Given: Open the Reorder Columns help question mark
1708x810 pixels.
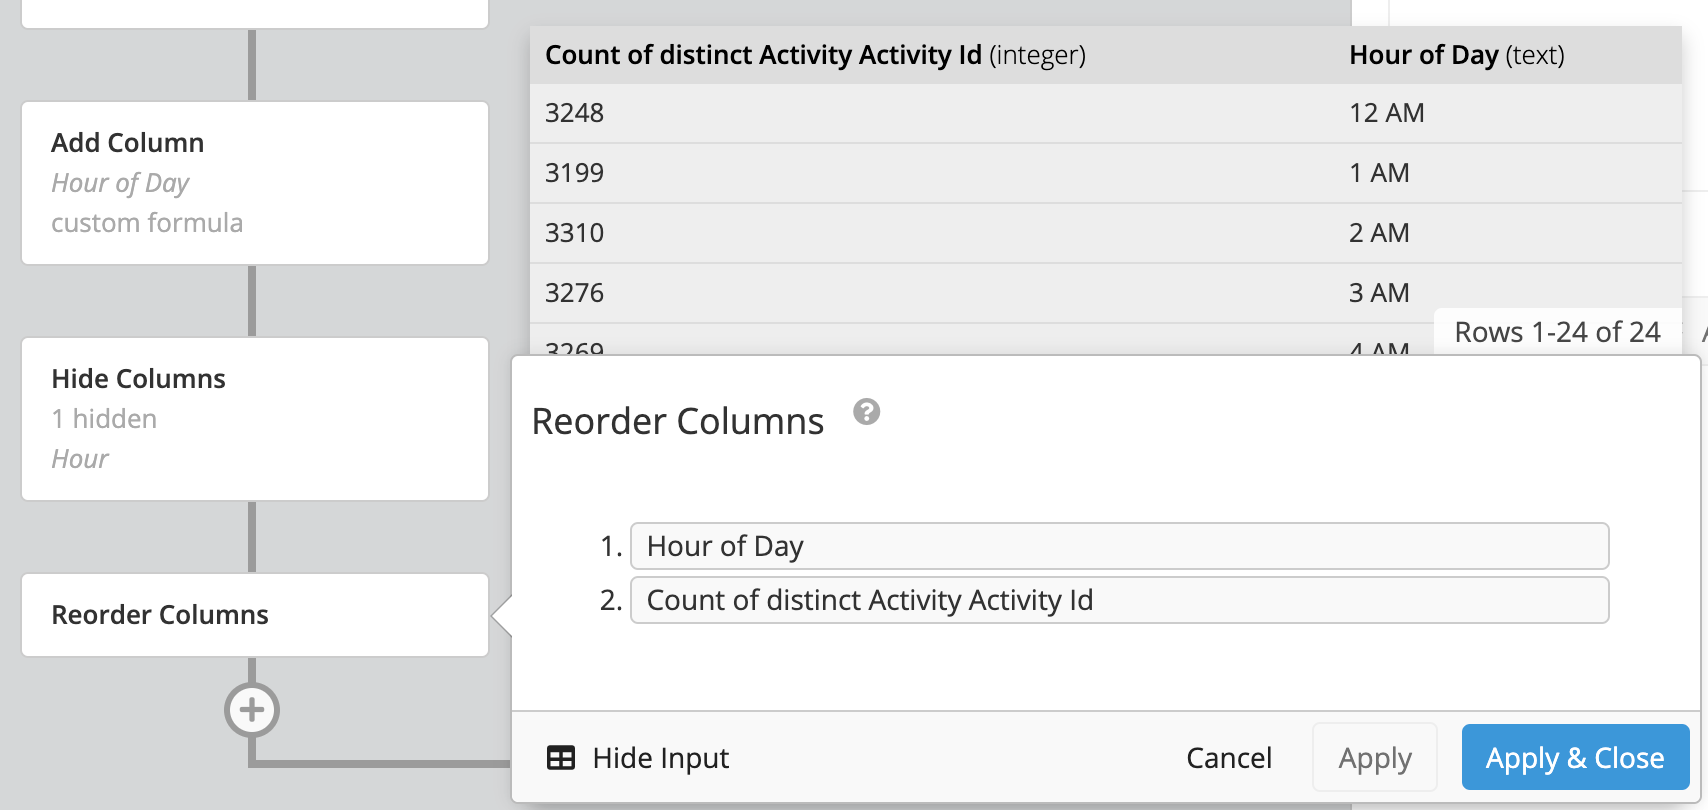Looking at the screenshot, I should coord(866,412).
